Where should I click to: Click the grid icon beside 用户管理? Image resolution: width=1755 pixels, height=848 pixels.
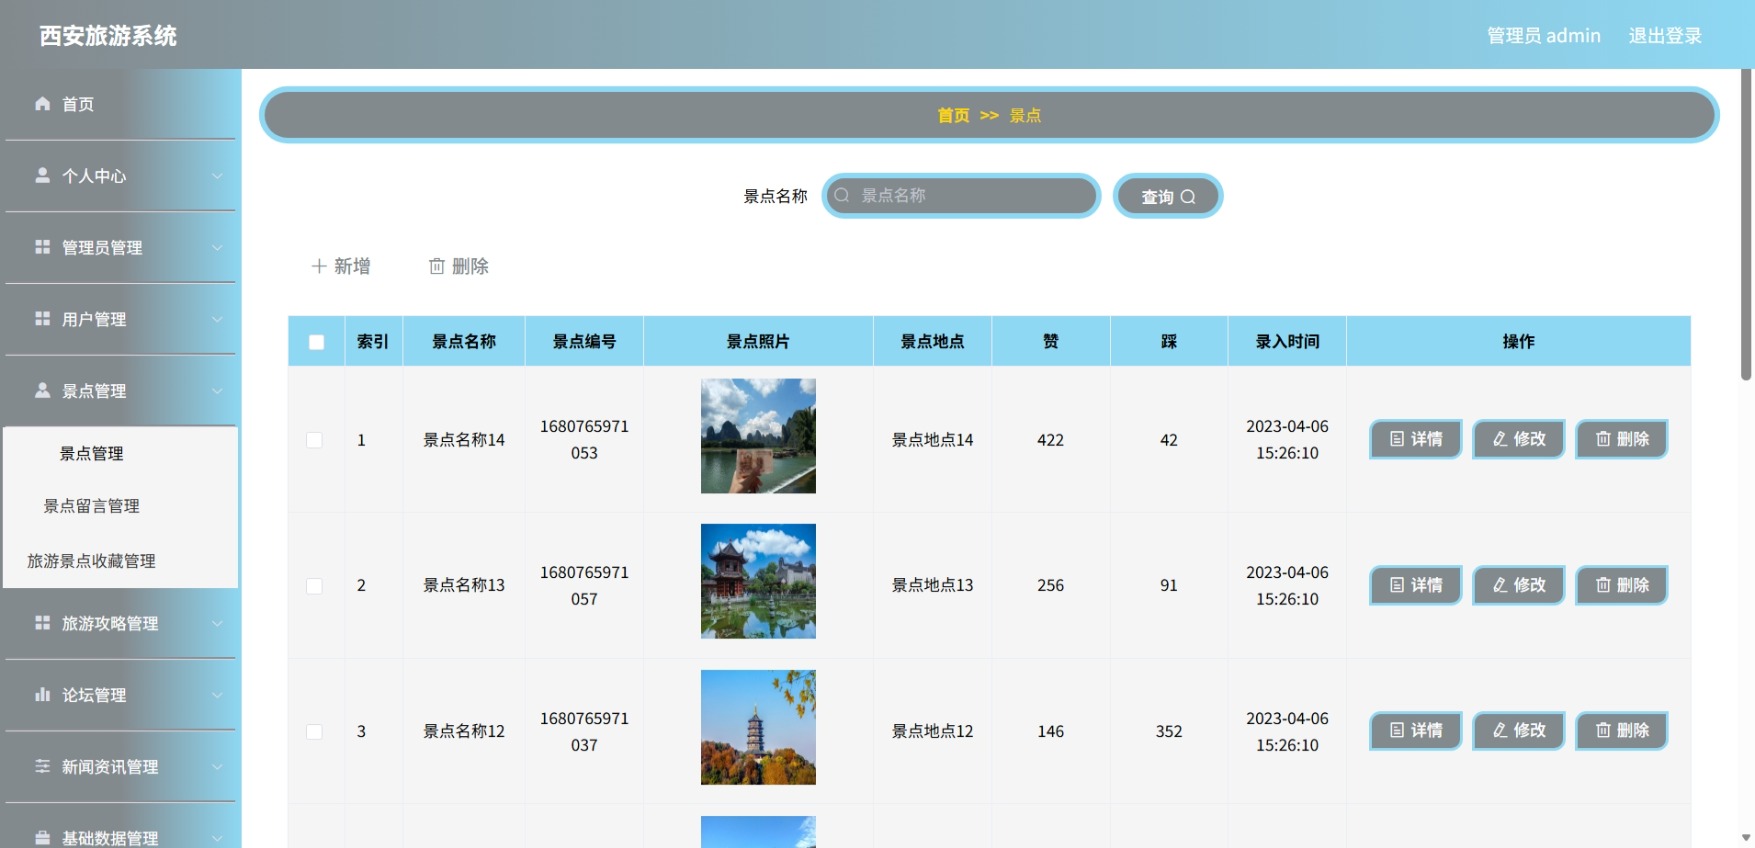click(42, 319)
